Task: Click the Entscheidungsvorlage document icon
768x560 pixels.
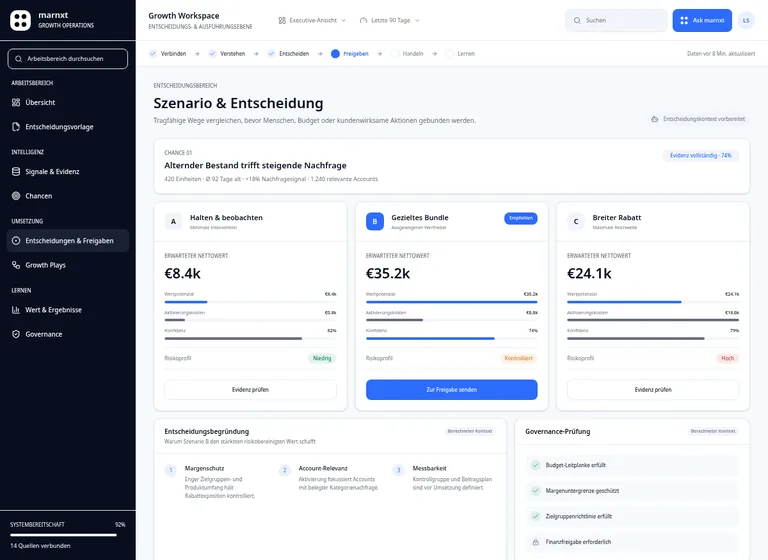Action: [16, 127]
